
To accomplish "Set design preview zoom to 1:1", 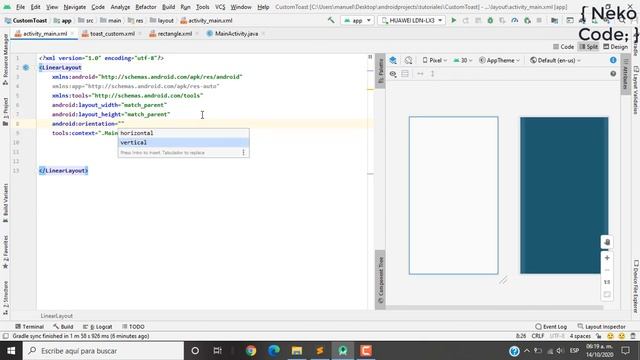I will [607, 282].
